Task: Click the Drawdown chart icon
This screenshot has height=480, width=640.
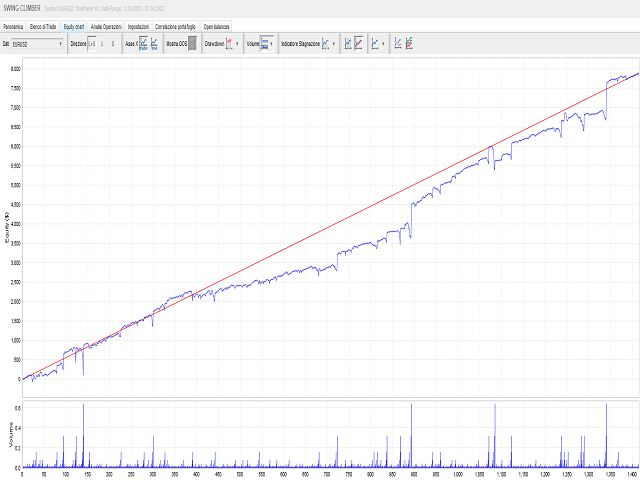Action: pyautogui.click(x=229, y=44)
